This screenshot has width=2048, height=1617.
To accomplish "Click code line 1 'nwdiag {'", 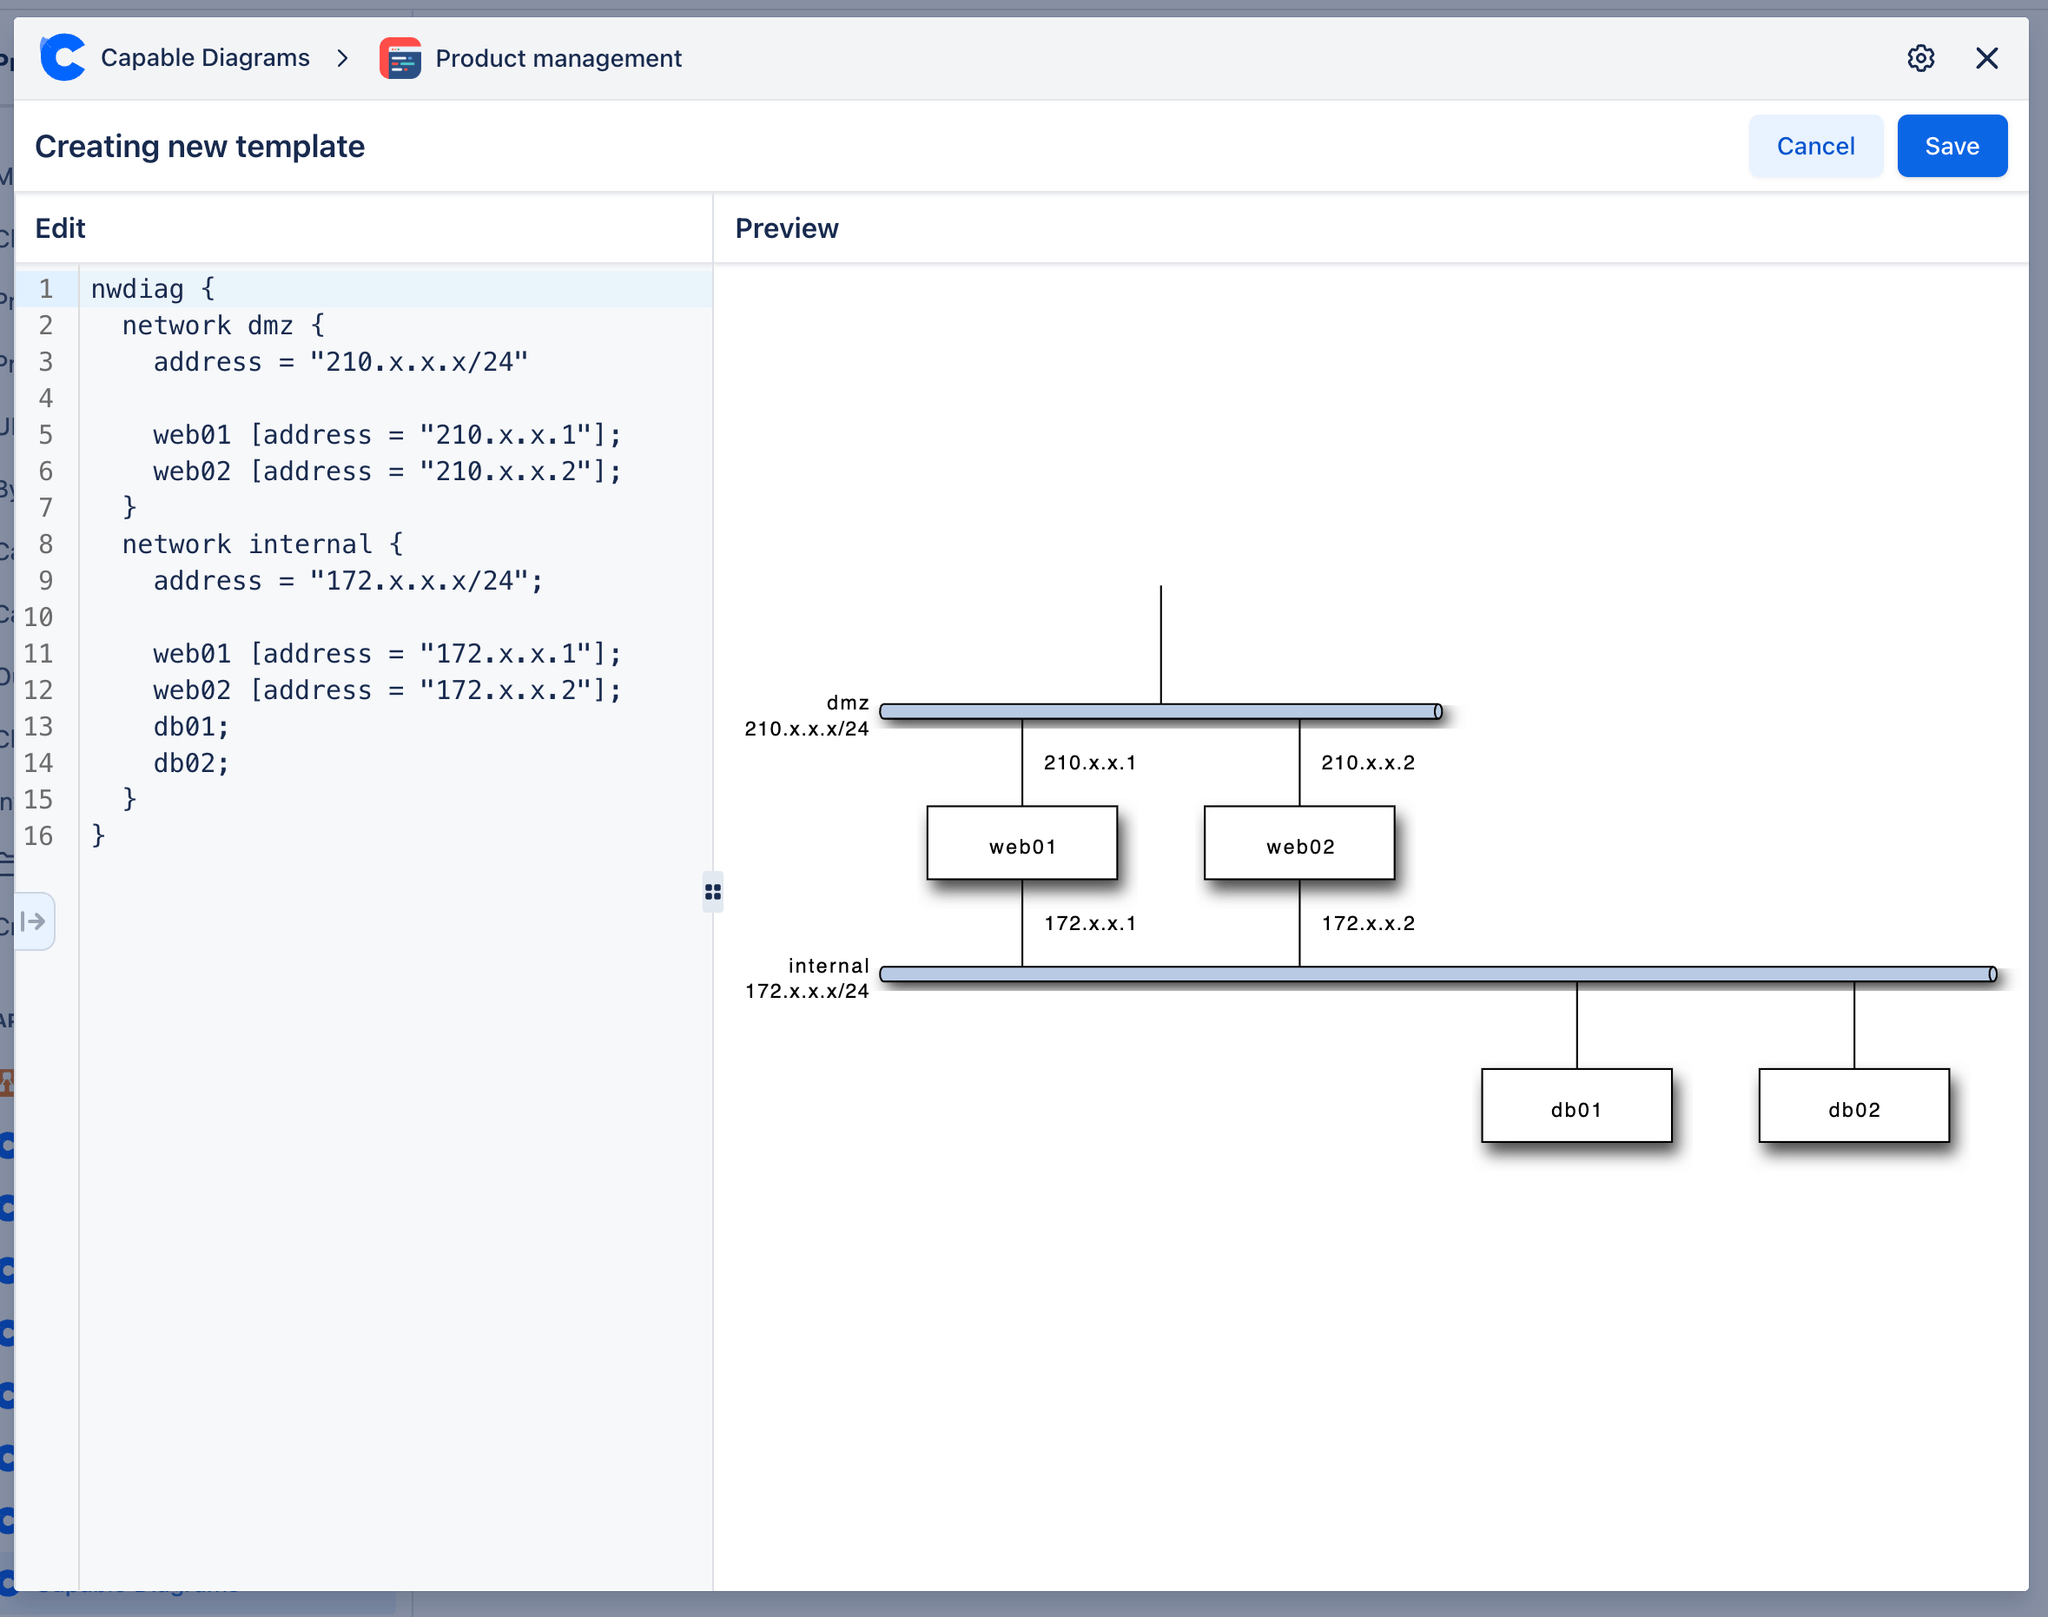I will [x=152, y=289].
